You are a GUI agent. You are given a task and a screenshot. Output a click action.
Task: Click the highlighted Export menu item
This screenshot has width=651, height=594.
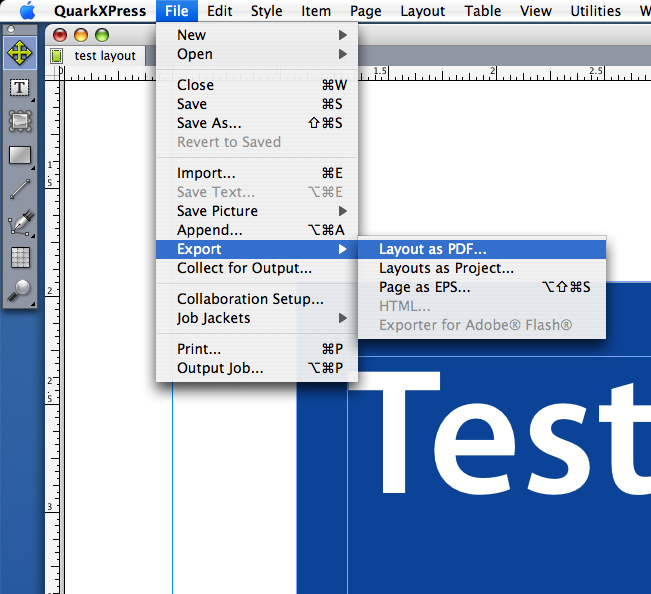point(257,249)
